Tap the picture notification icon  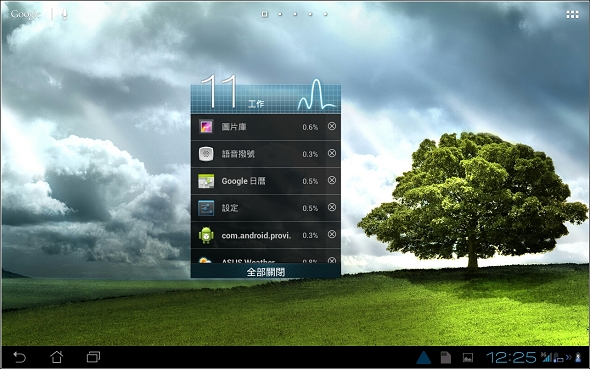tap(468, 357)
